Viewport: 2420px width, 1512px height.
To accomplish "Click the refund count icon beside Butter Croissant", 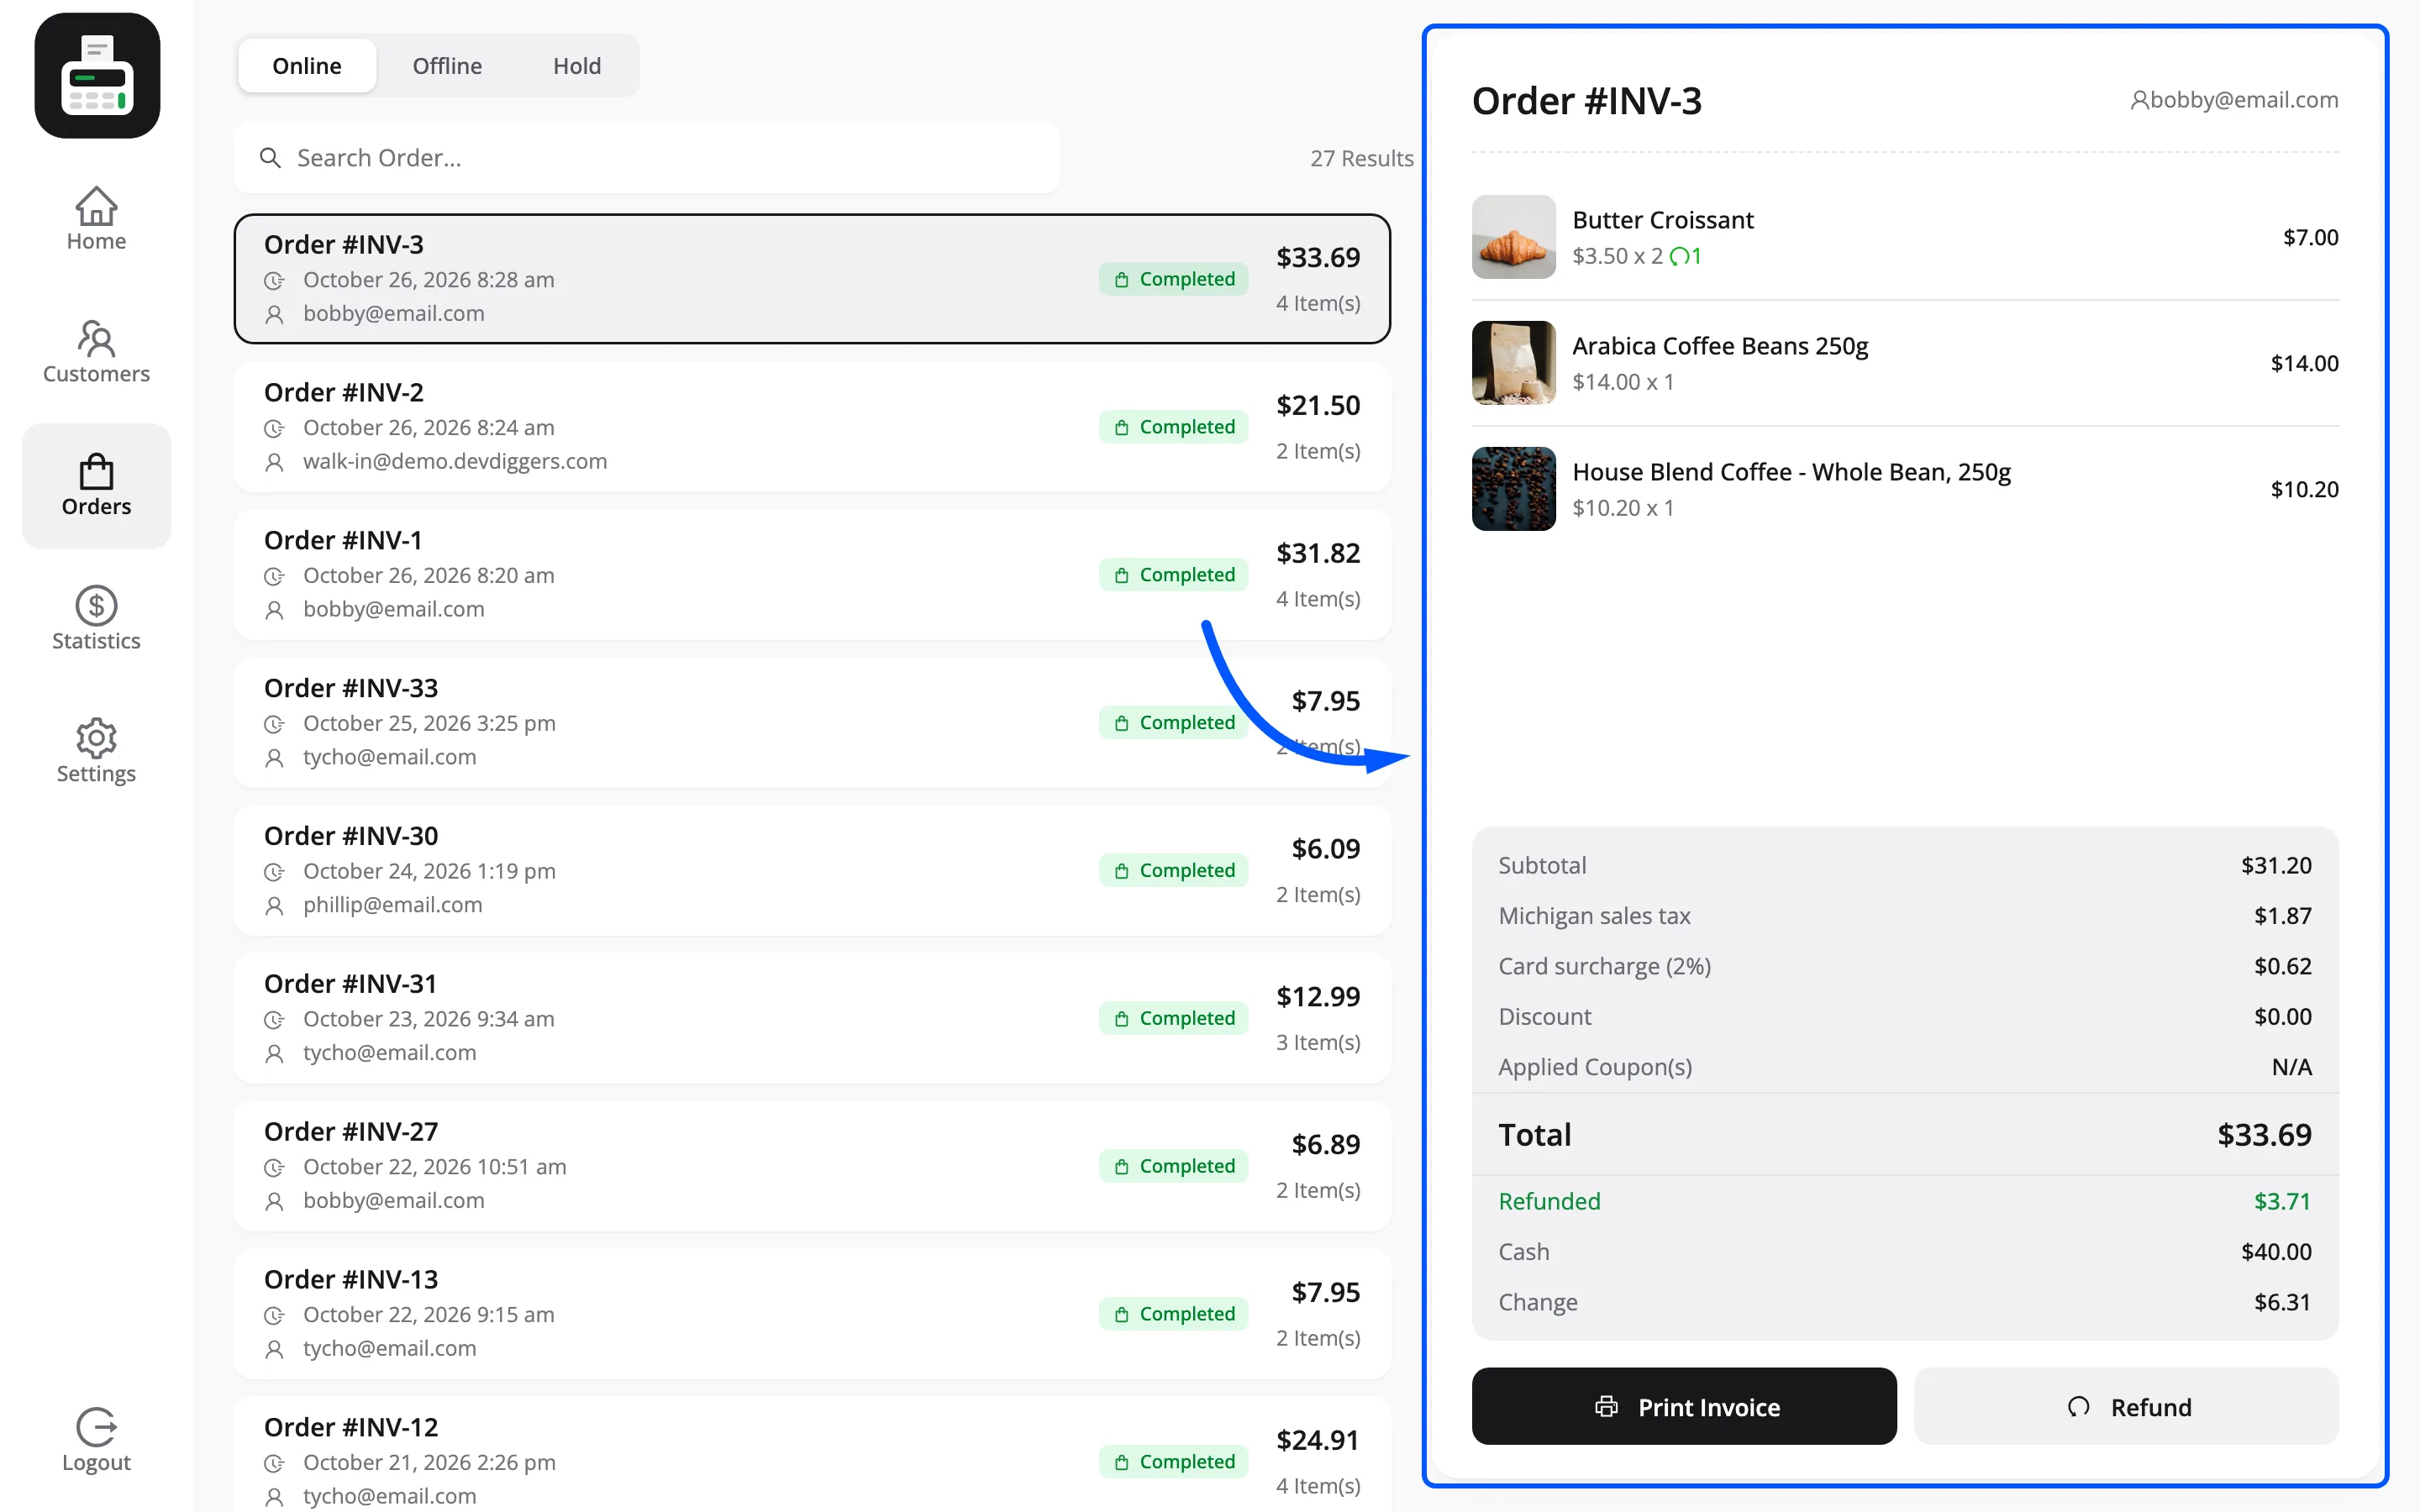I will [x=1679, y=257].
